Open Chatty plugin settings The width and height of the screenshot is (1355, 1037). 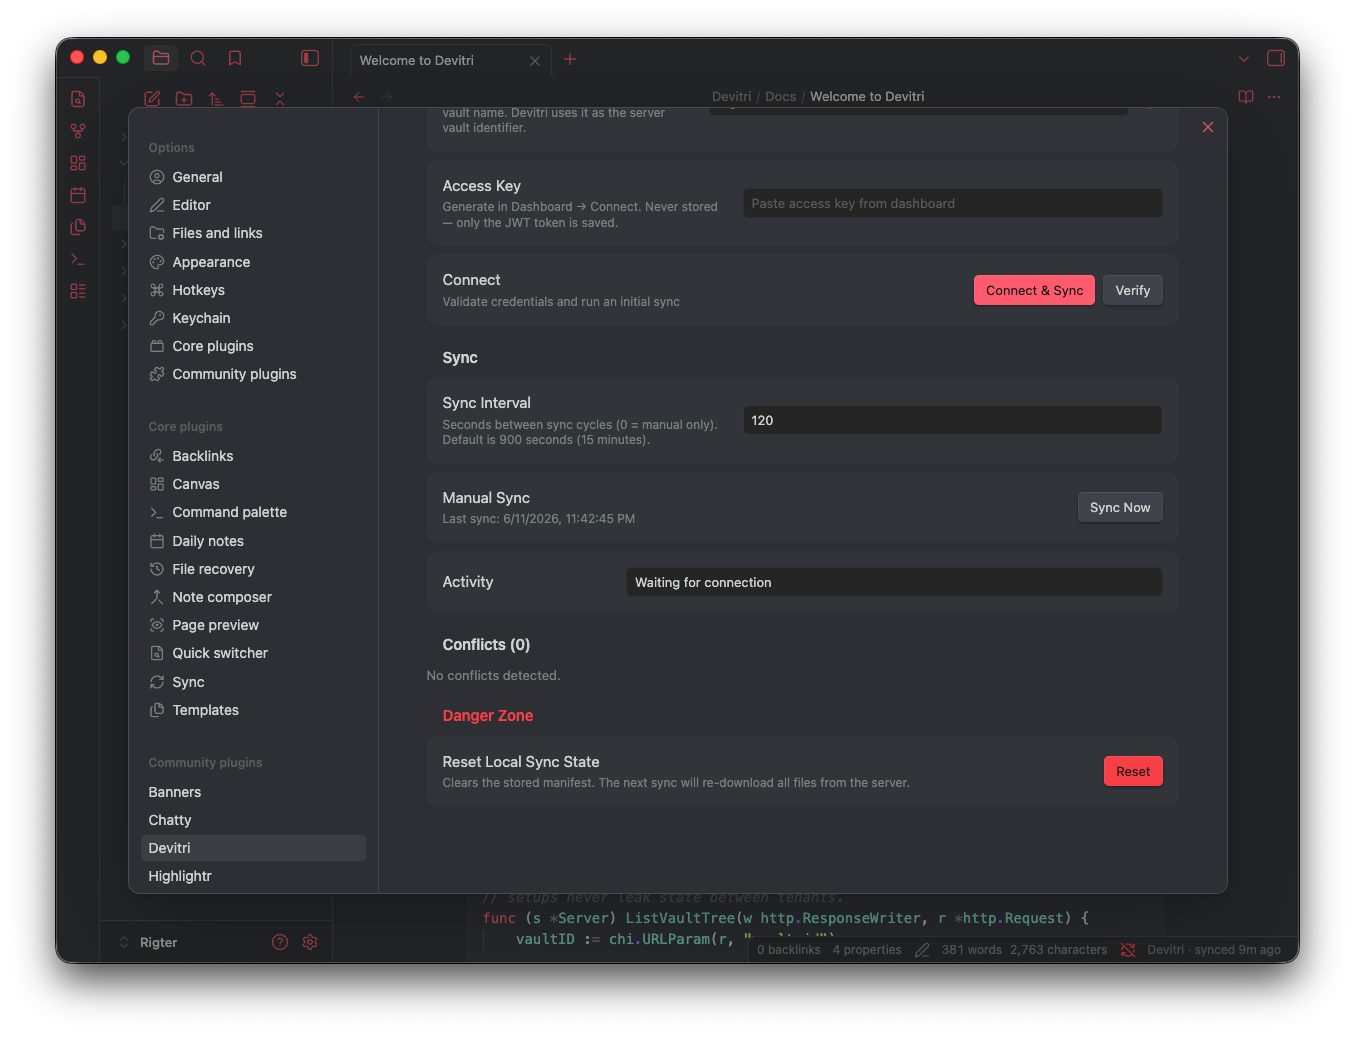tap(253, 820)
